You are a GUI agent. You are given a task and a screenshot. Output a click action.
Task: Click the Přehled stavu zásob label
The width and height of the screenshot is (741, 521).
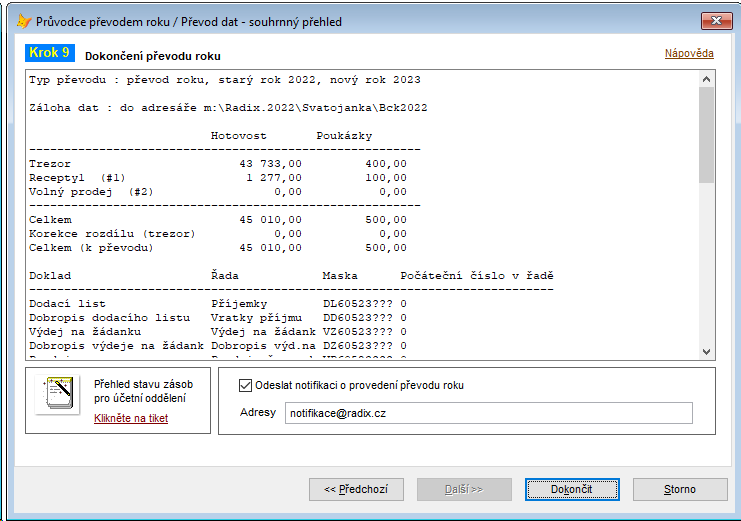[x=144, y=391]
